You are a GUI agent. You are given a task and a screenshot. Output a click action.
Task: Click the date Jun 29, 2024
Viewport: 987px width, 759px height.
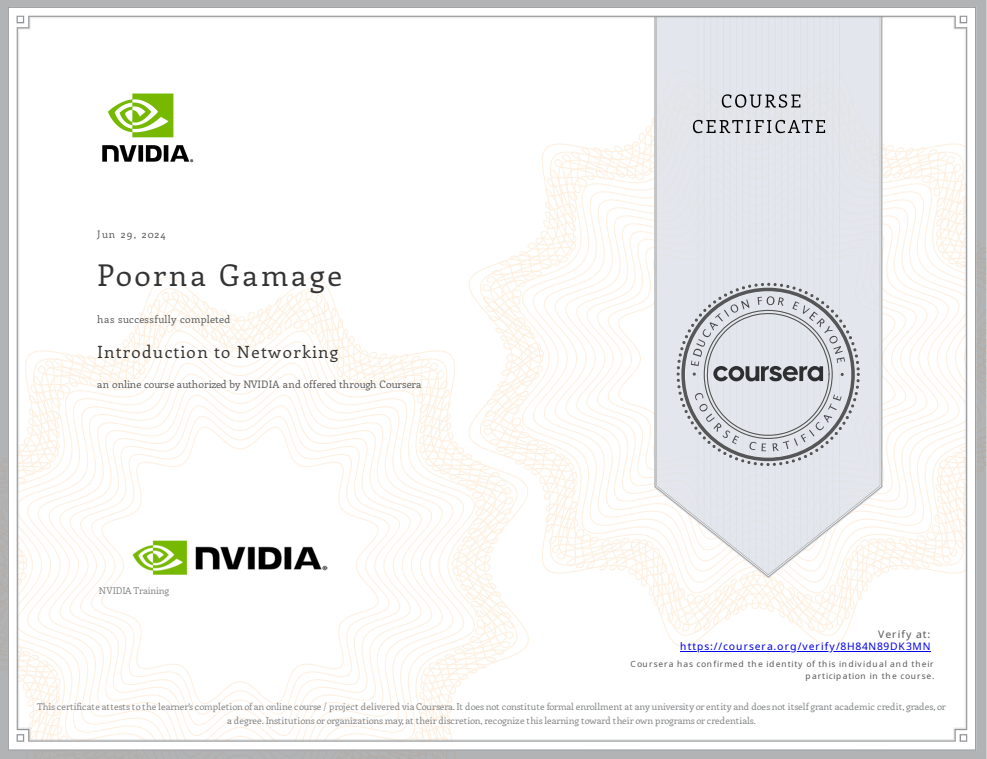(x=131, y=235)
